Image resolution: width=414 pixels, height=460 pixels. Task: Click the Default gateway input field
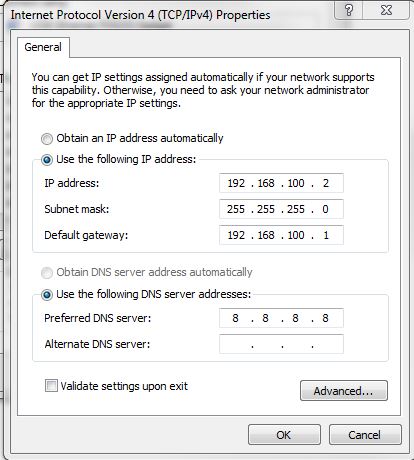pyautogui.click(x=281, y=235)
